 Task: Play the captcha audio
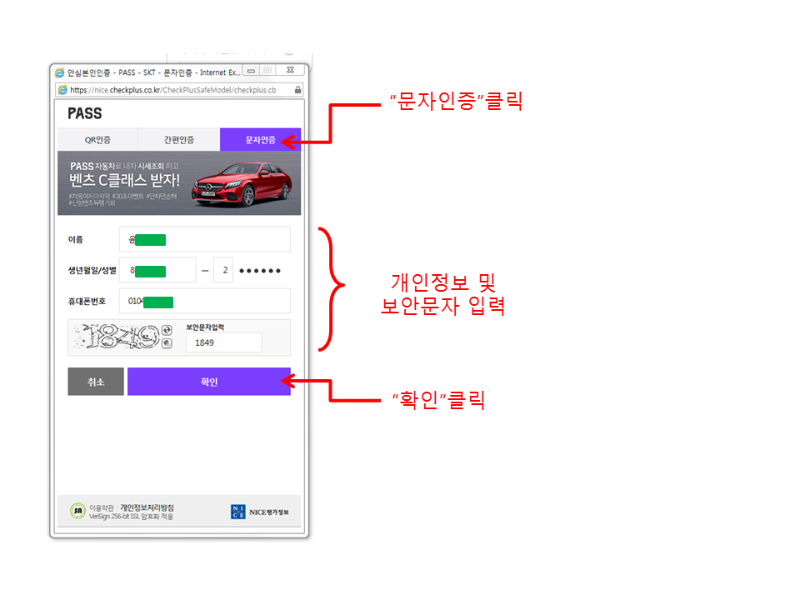pos(167,343)
